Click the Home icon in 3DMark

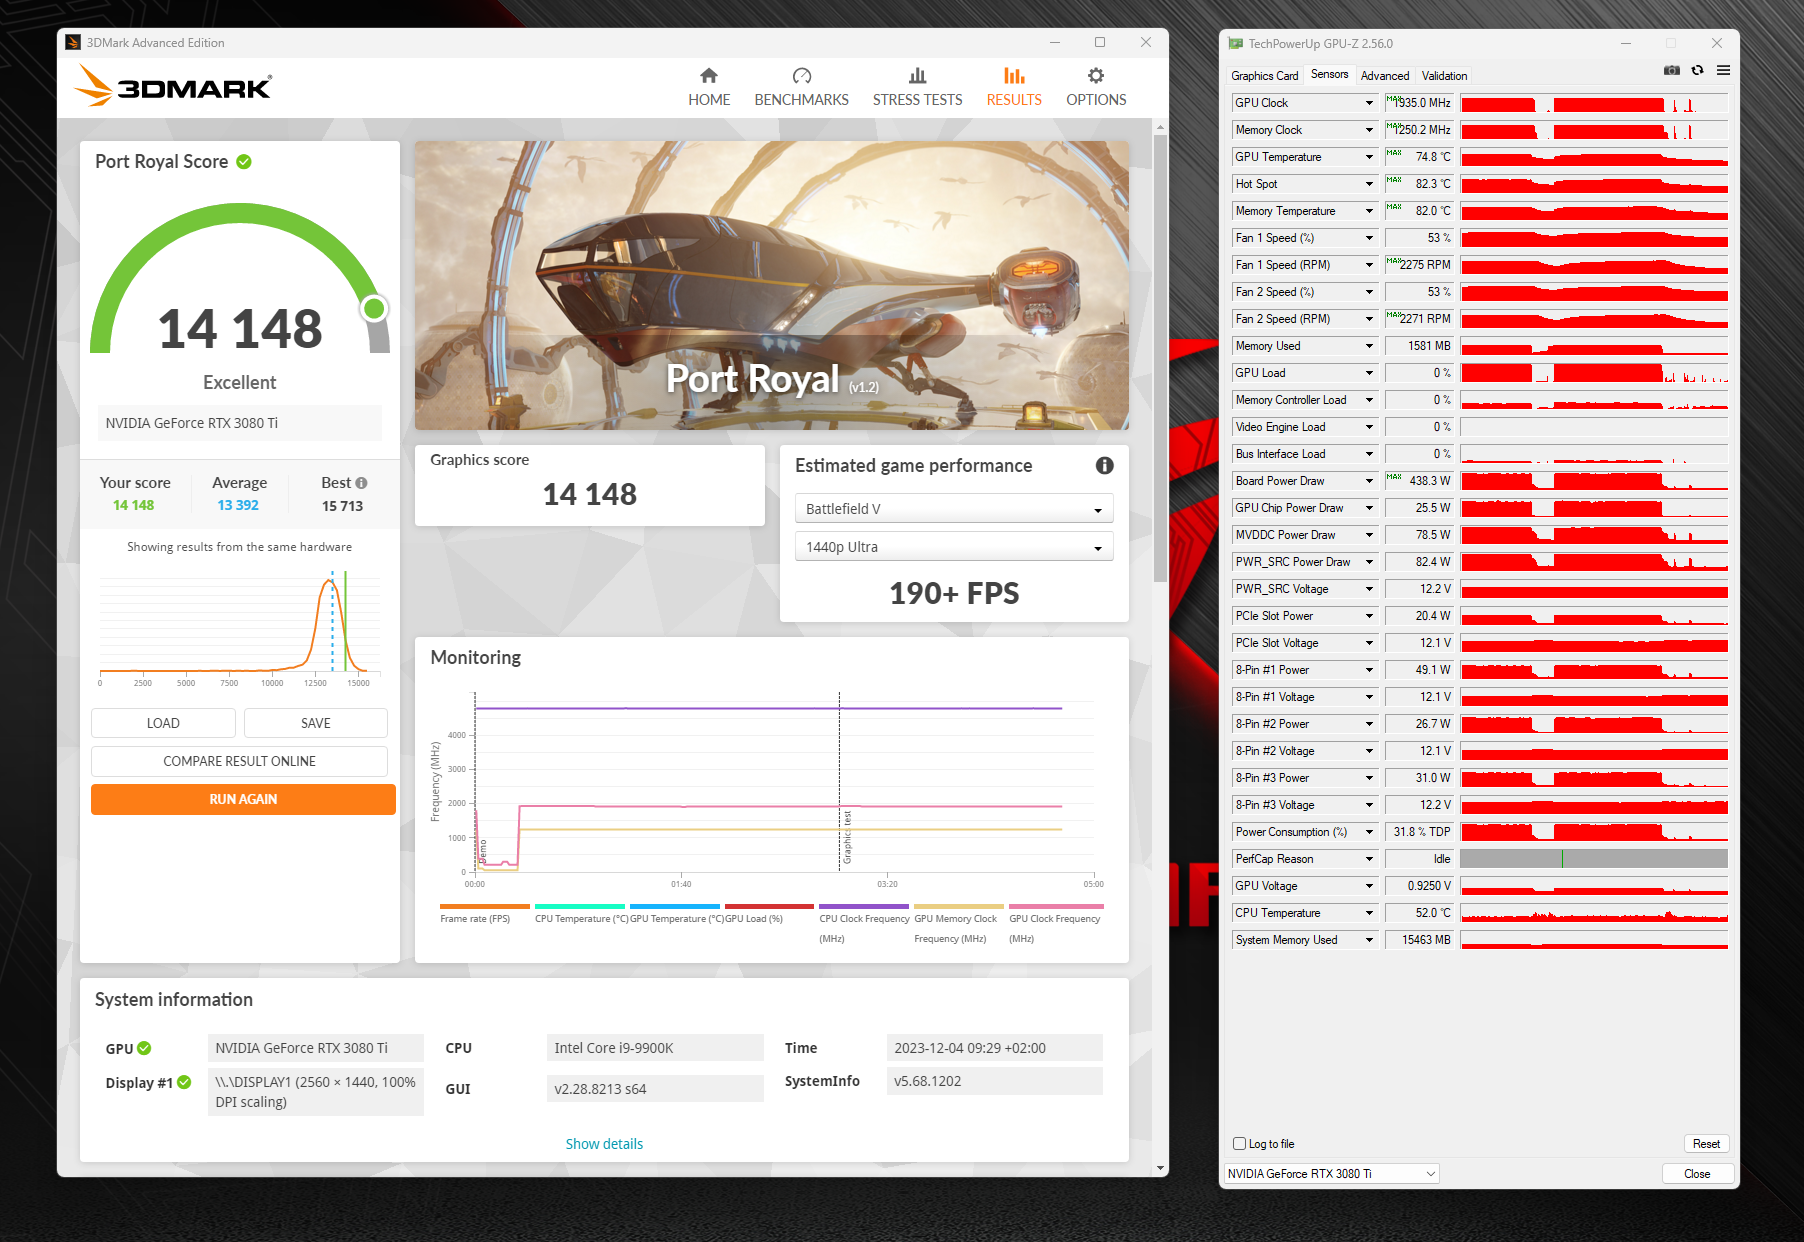click(x=709, y=76)
